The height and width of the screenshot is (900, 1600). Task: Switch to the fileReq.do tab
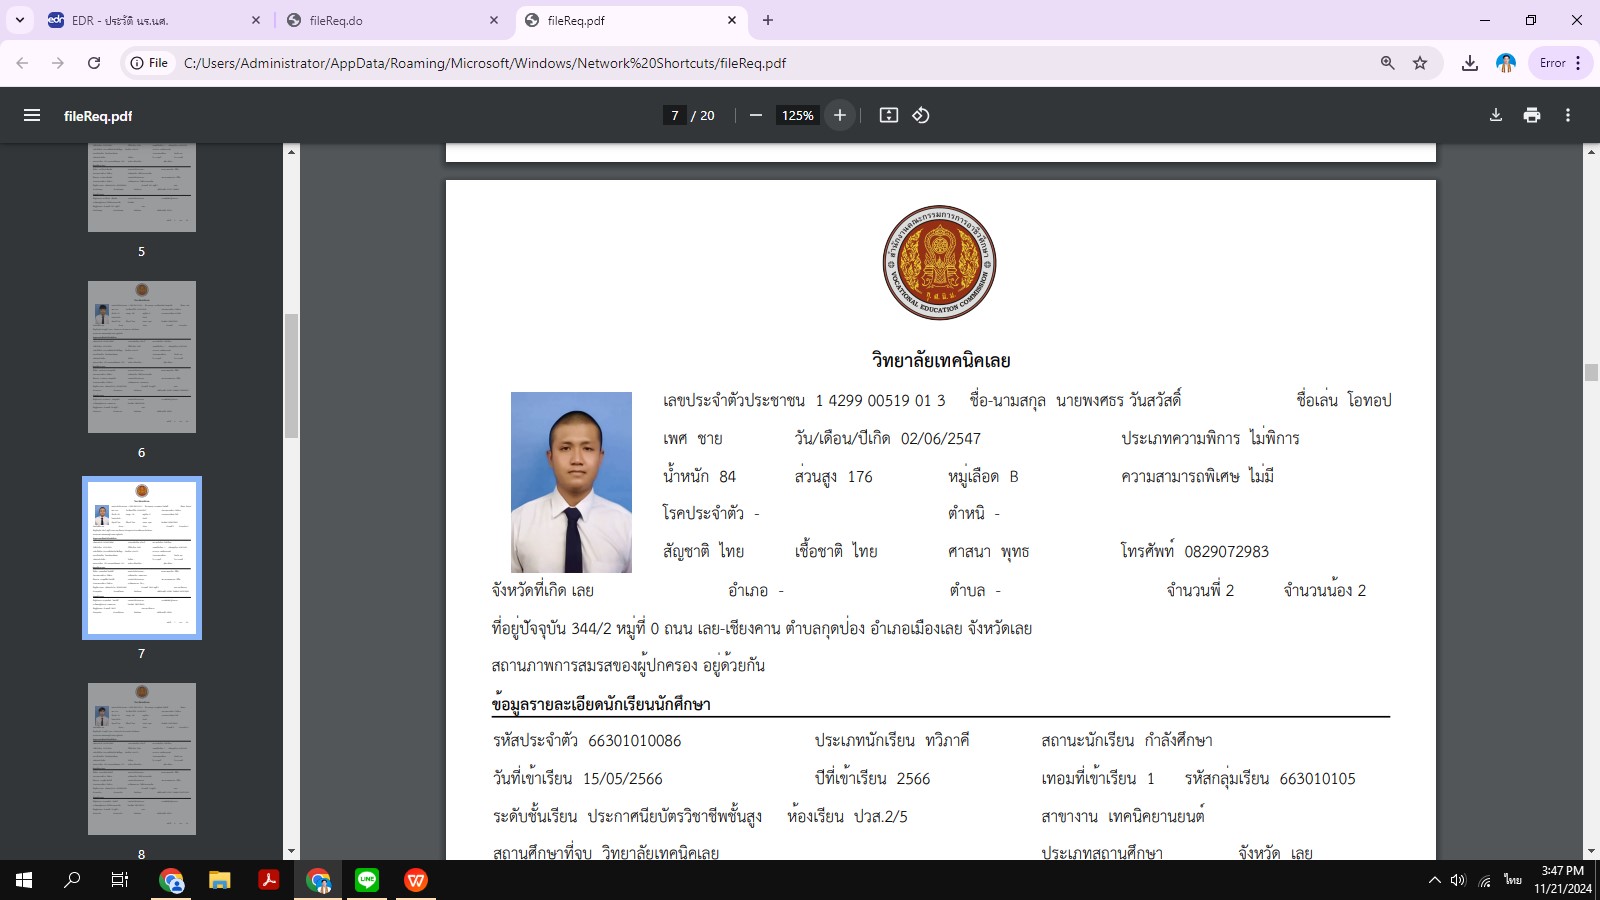coord(390,20)
